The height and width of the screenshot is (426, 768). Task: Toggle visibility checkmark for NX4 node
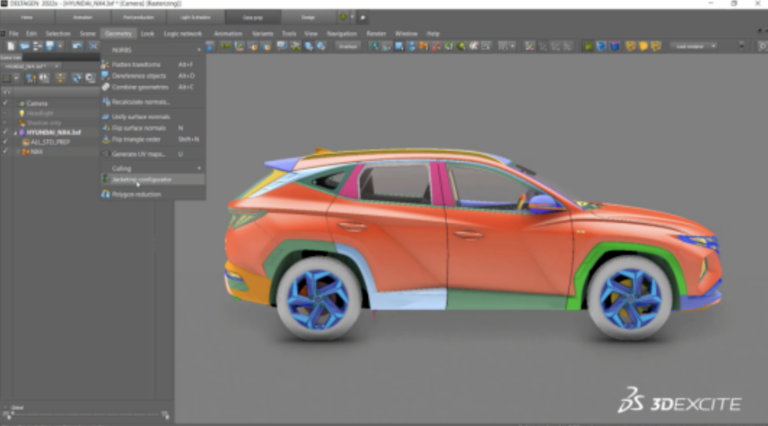[6, 151]
